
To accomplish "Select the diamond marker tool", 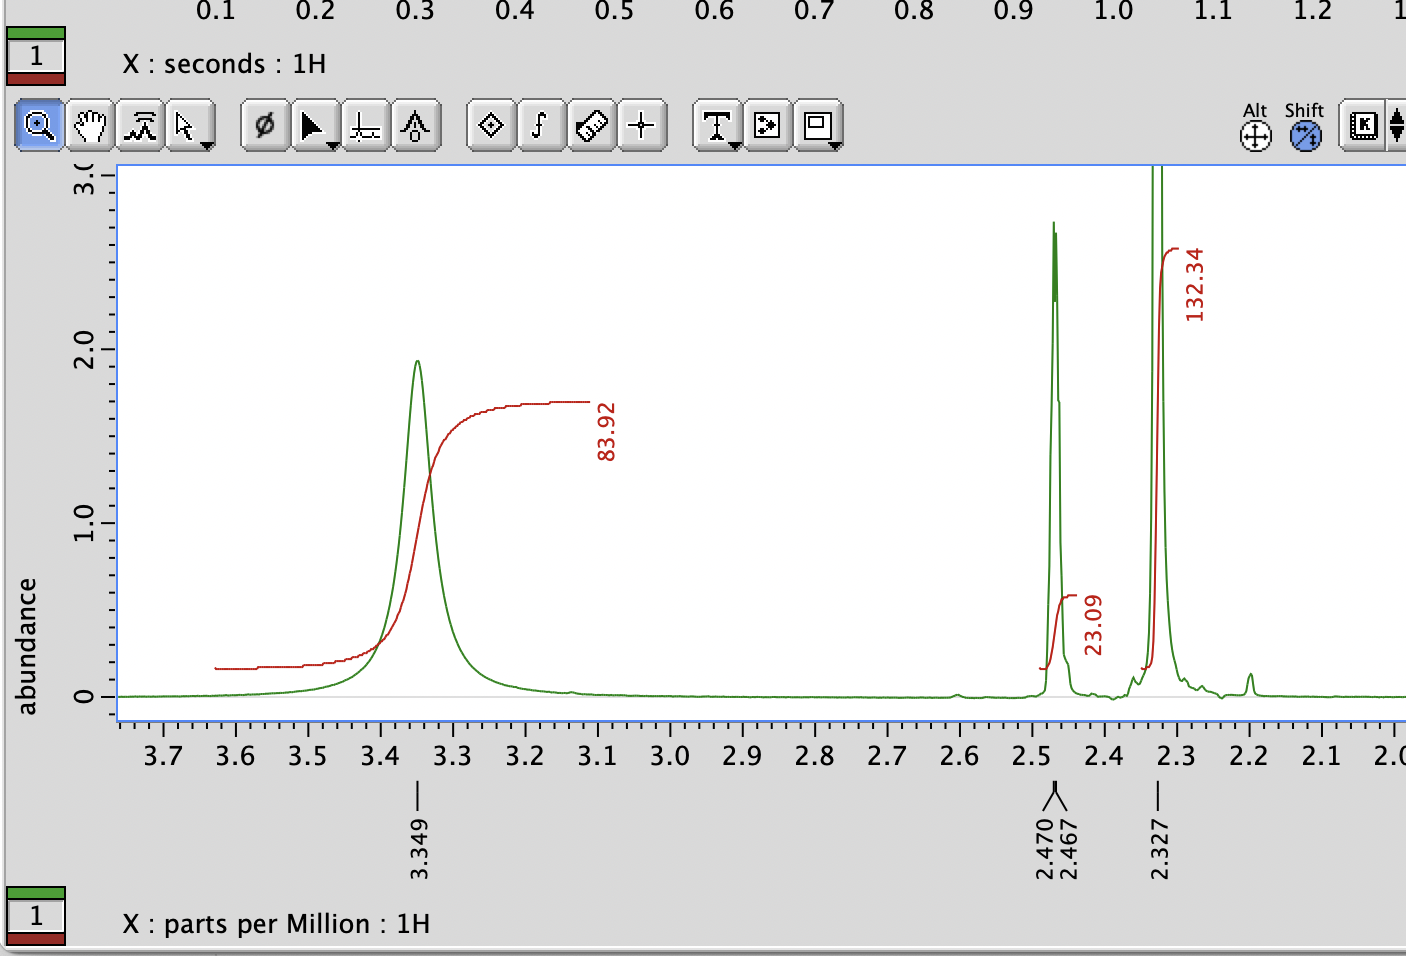I will pyautogui.click(x=490, y=126).
